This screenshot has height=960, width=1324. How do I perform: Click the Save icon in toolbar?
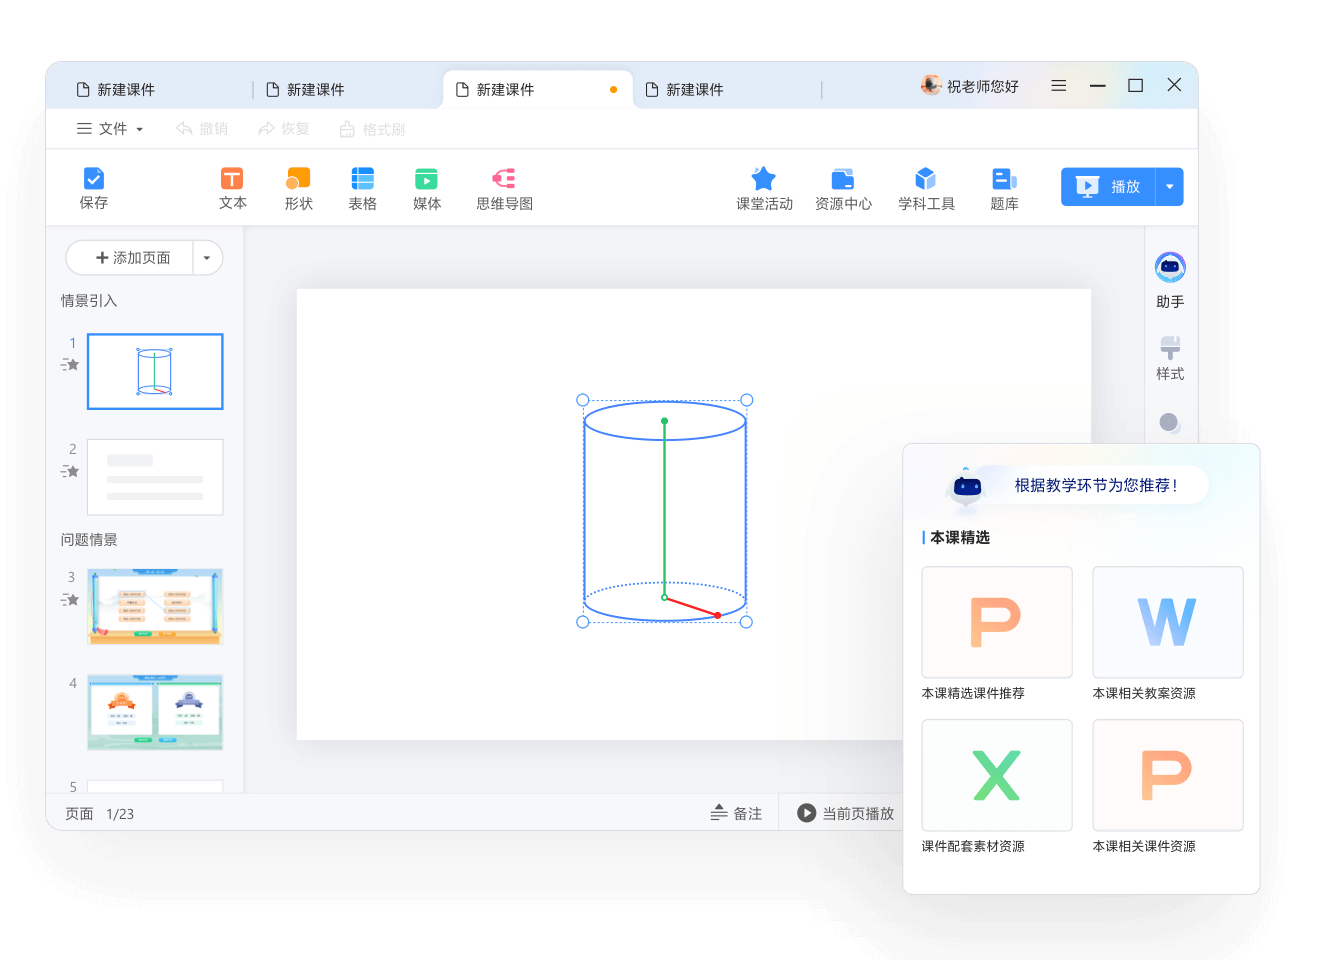pyautogui.click(x=93, y=180)
